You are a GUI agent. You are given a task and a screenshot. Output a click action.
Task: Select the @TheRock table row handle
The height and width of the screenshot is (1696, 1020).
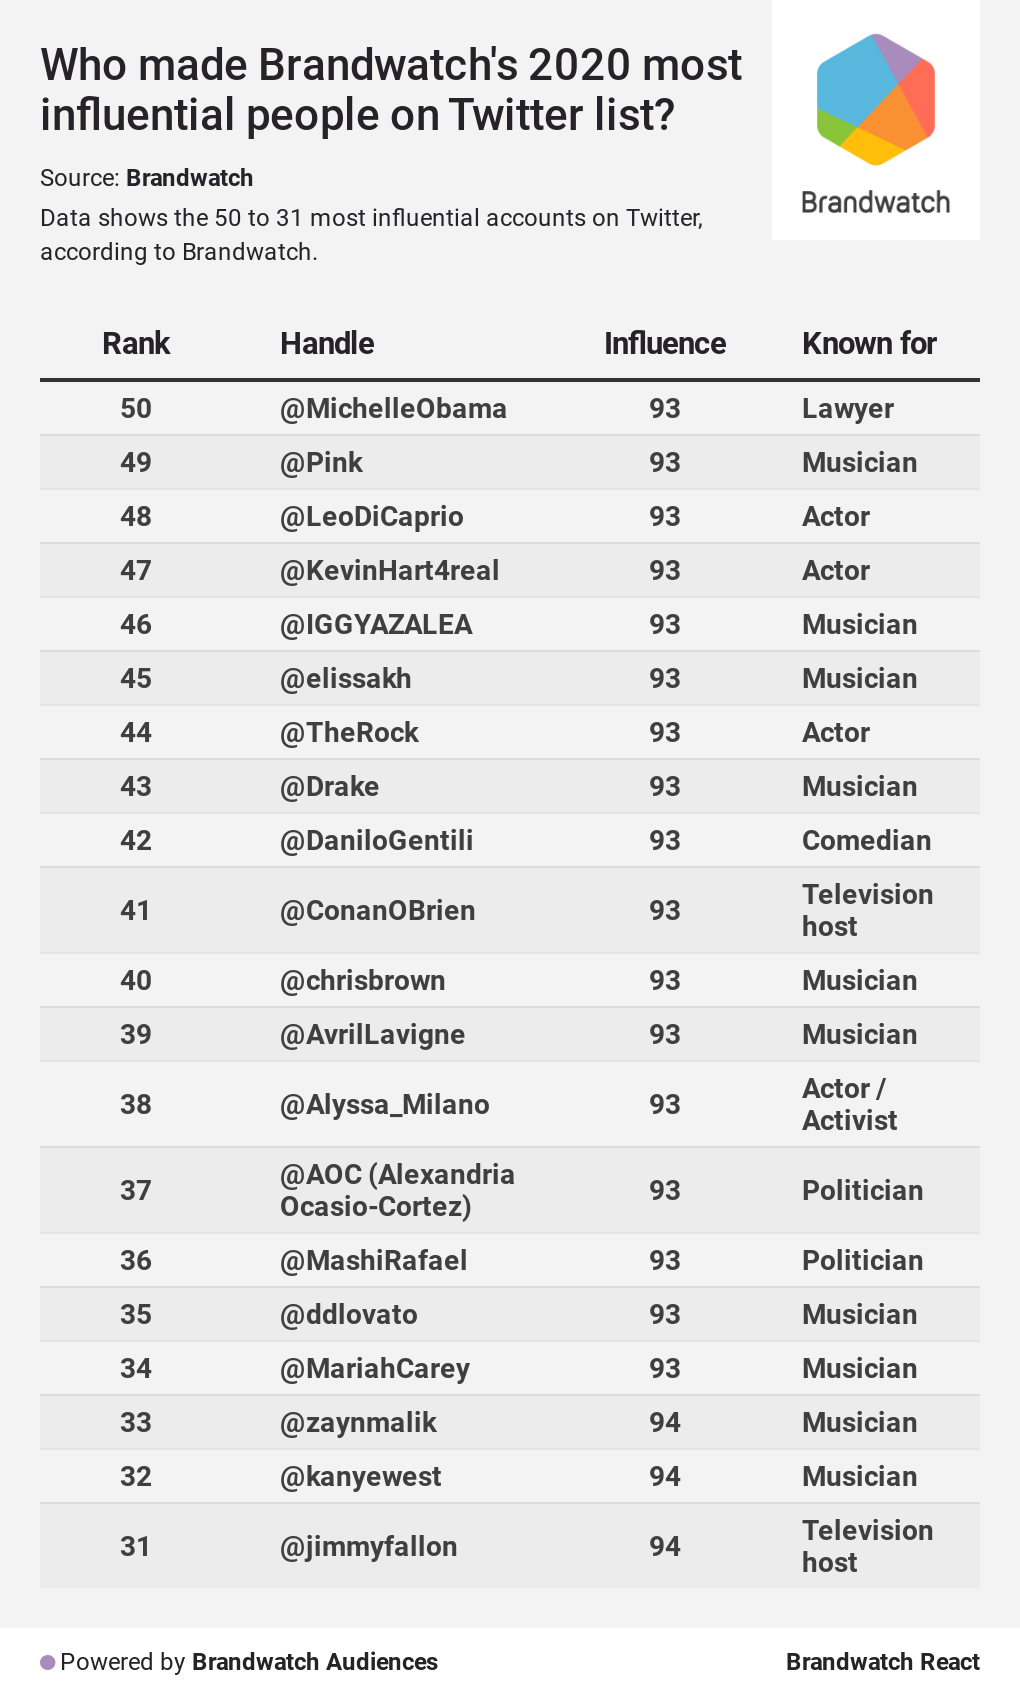point(349,733)
